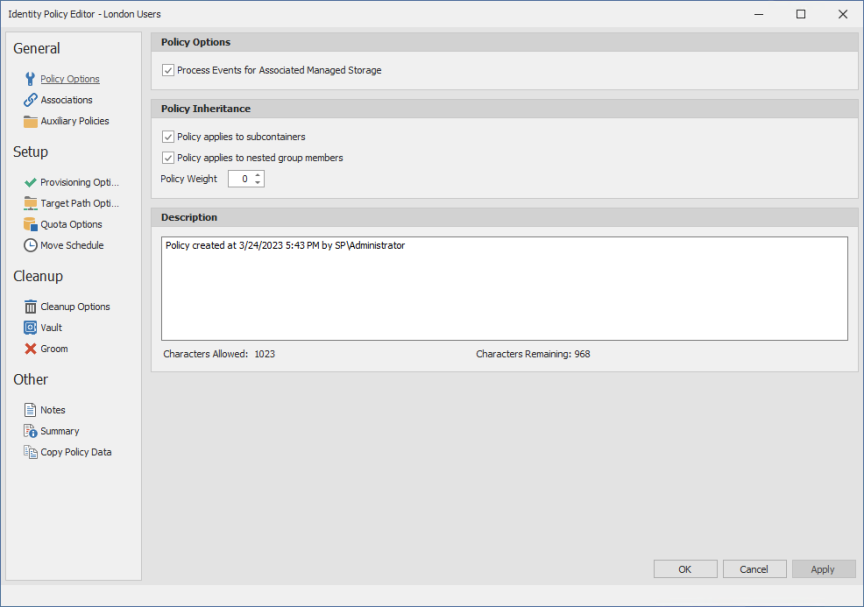Click the 'Characters Allowed: 1023' text
Viewport: 864px width, 607px height.
click(219, 354)
